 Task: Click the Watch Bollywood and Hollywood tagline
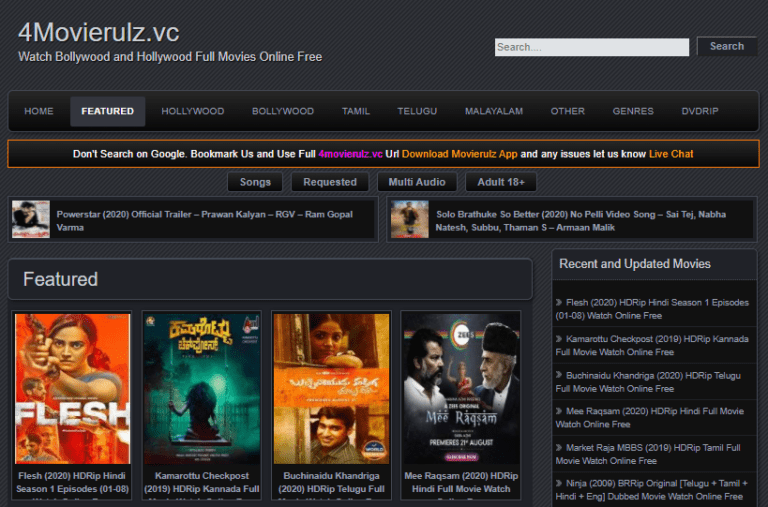click(170, 57)
